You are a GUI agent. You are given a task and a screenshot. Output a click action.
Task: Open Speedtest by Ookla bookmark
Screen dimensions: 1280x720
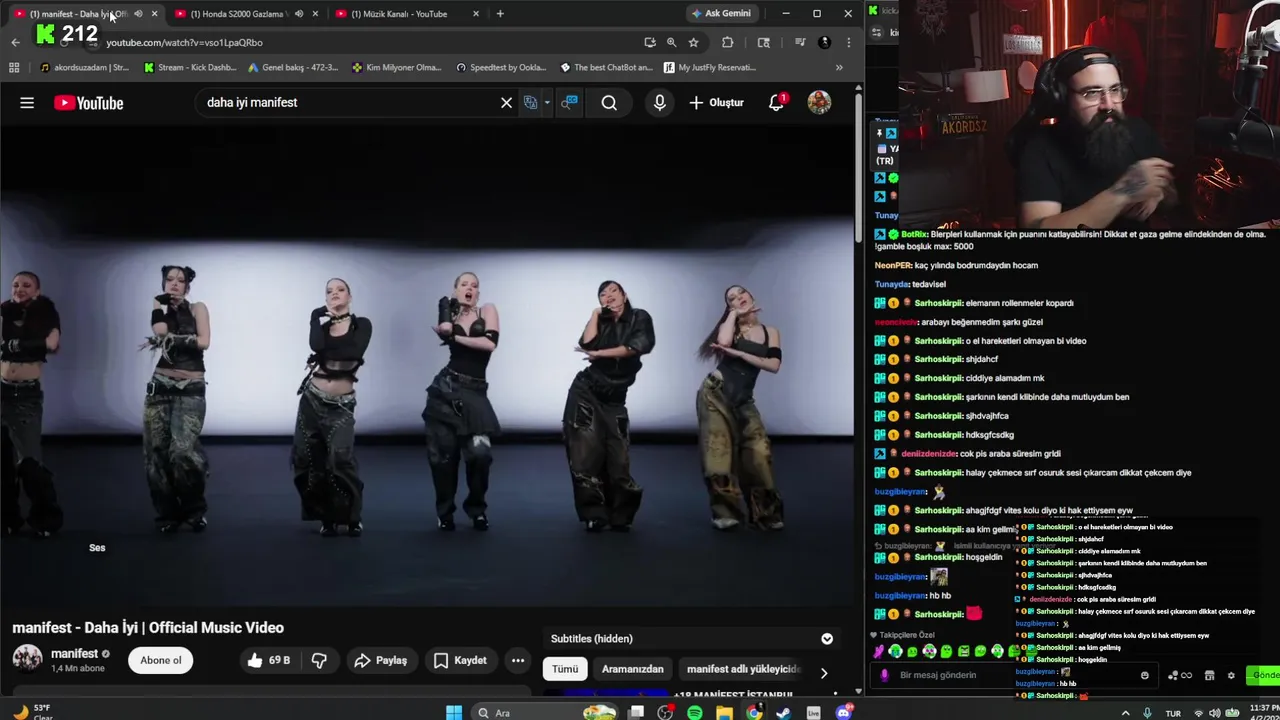[x=501, y=68]
